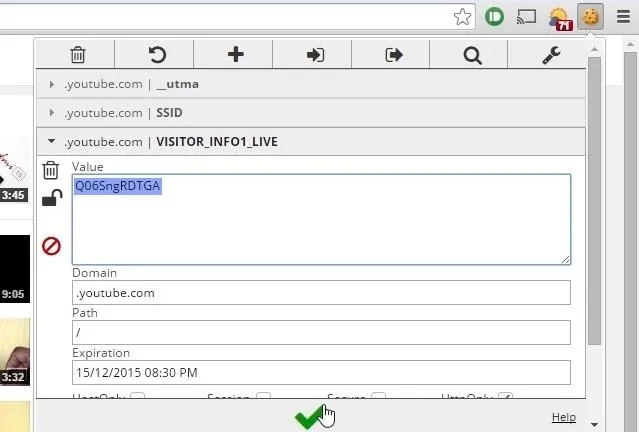Viewport: 639px width, 432px height.
Task: Select the .youtube.com | __utma cookie header
Action: (x=311, y=84)
